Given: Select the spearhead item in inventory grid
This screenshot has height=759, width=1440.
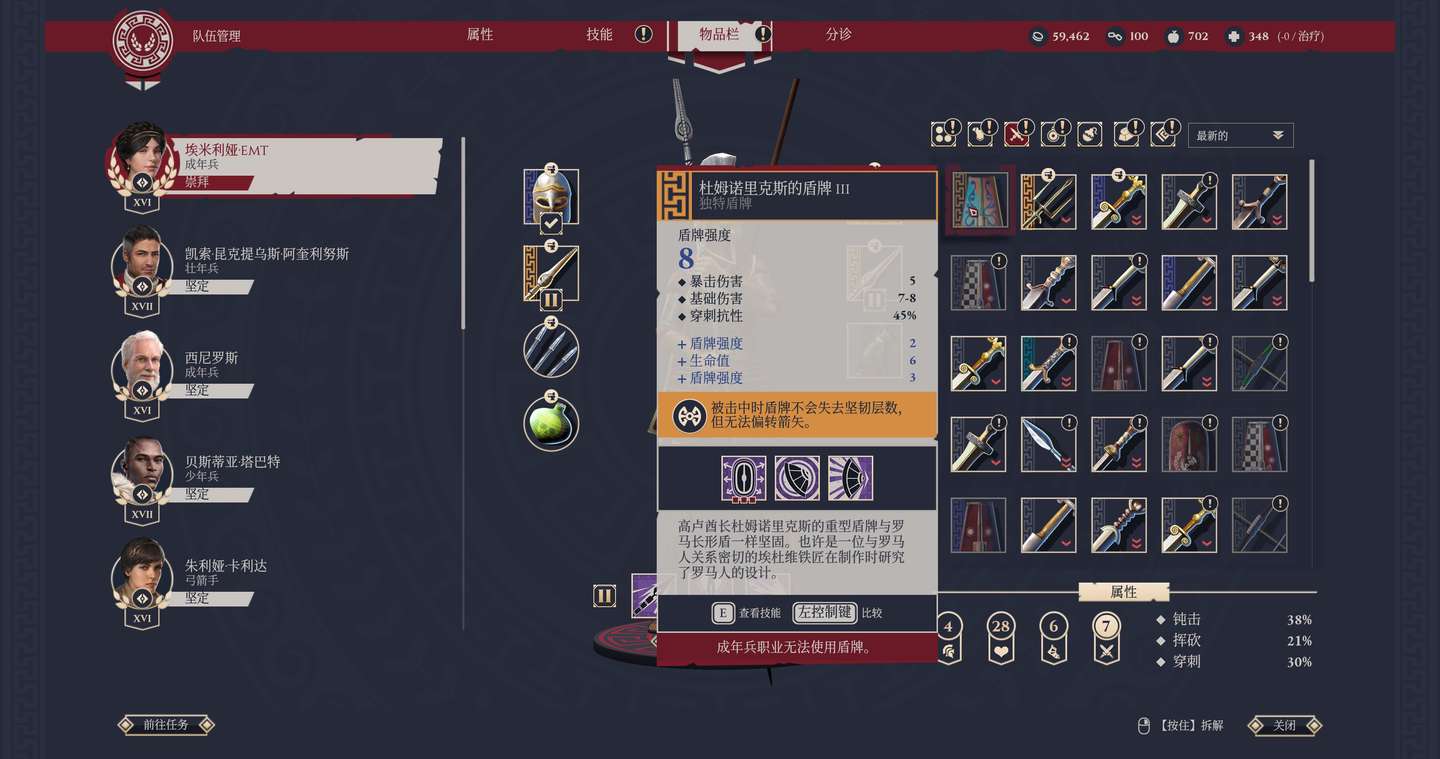Looking at the screenshot, I should pos(1049,444).
